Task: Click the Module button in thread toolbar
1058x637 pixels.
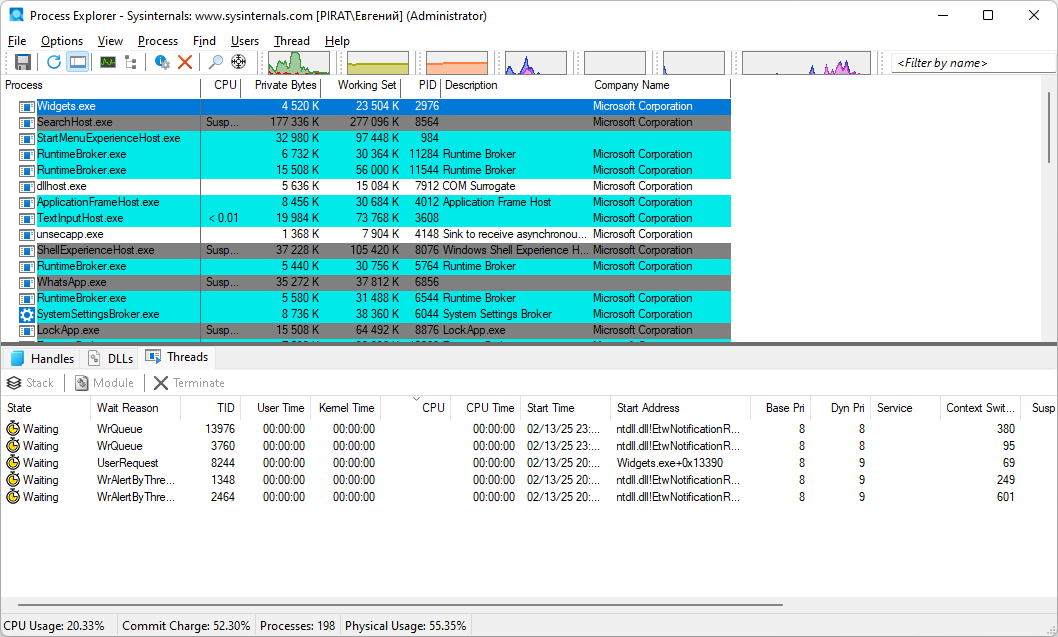Action: click(x=104, y=383)
